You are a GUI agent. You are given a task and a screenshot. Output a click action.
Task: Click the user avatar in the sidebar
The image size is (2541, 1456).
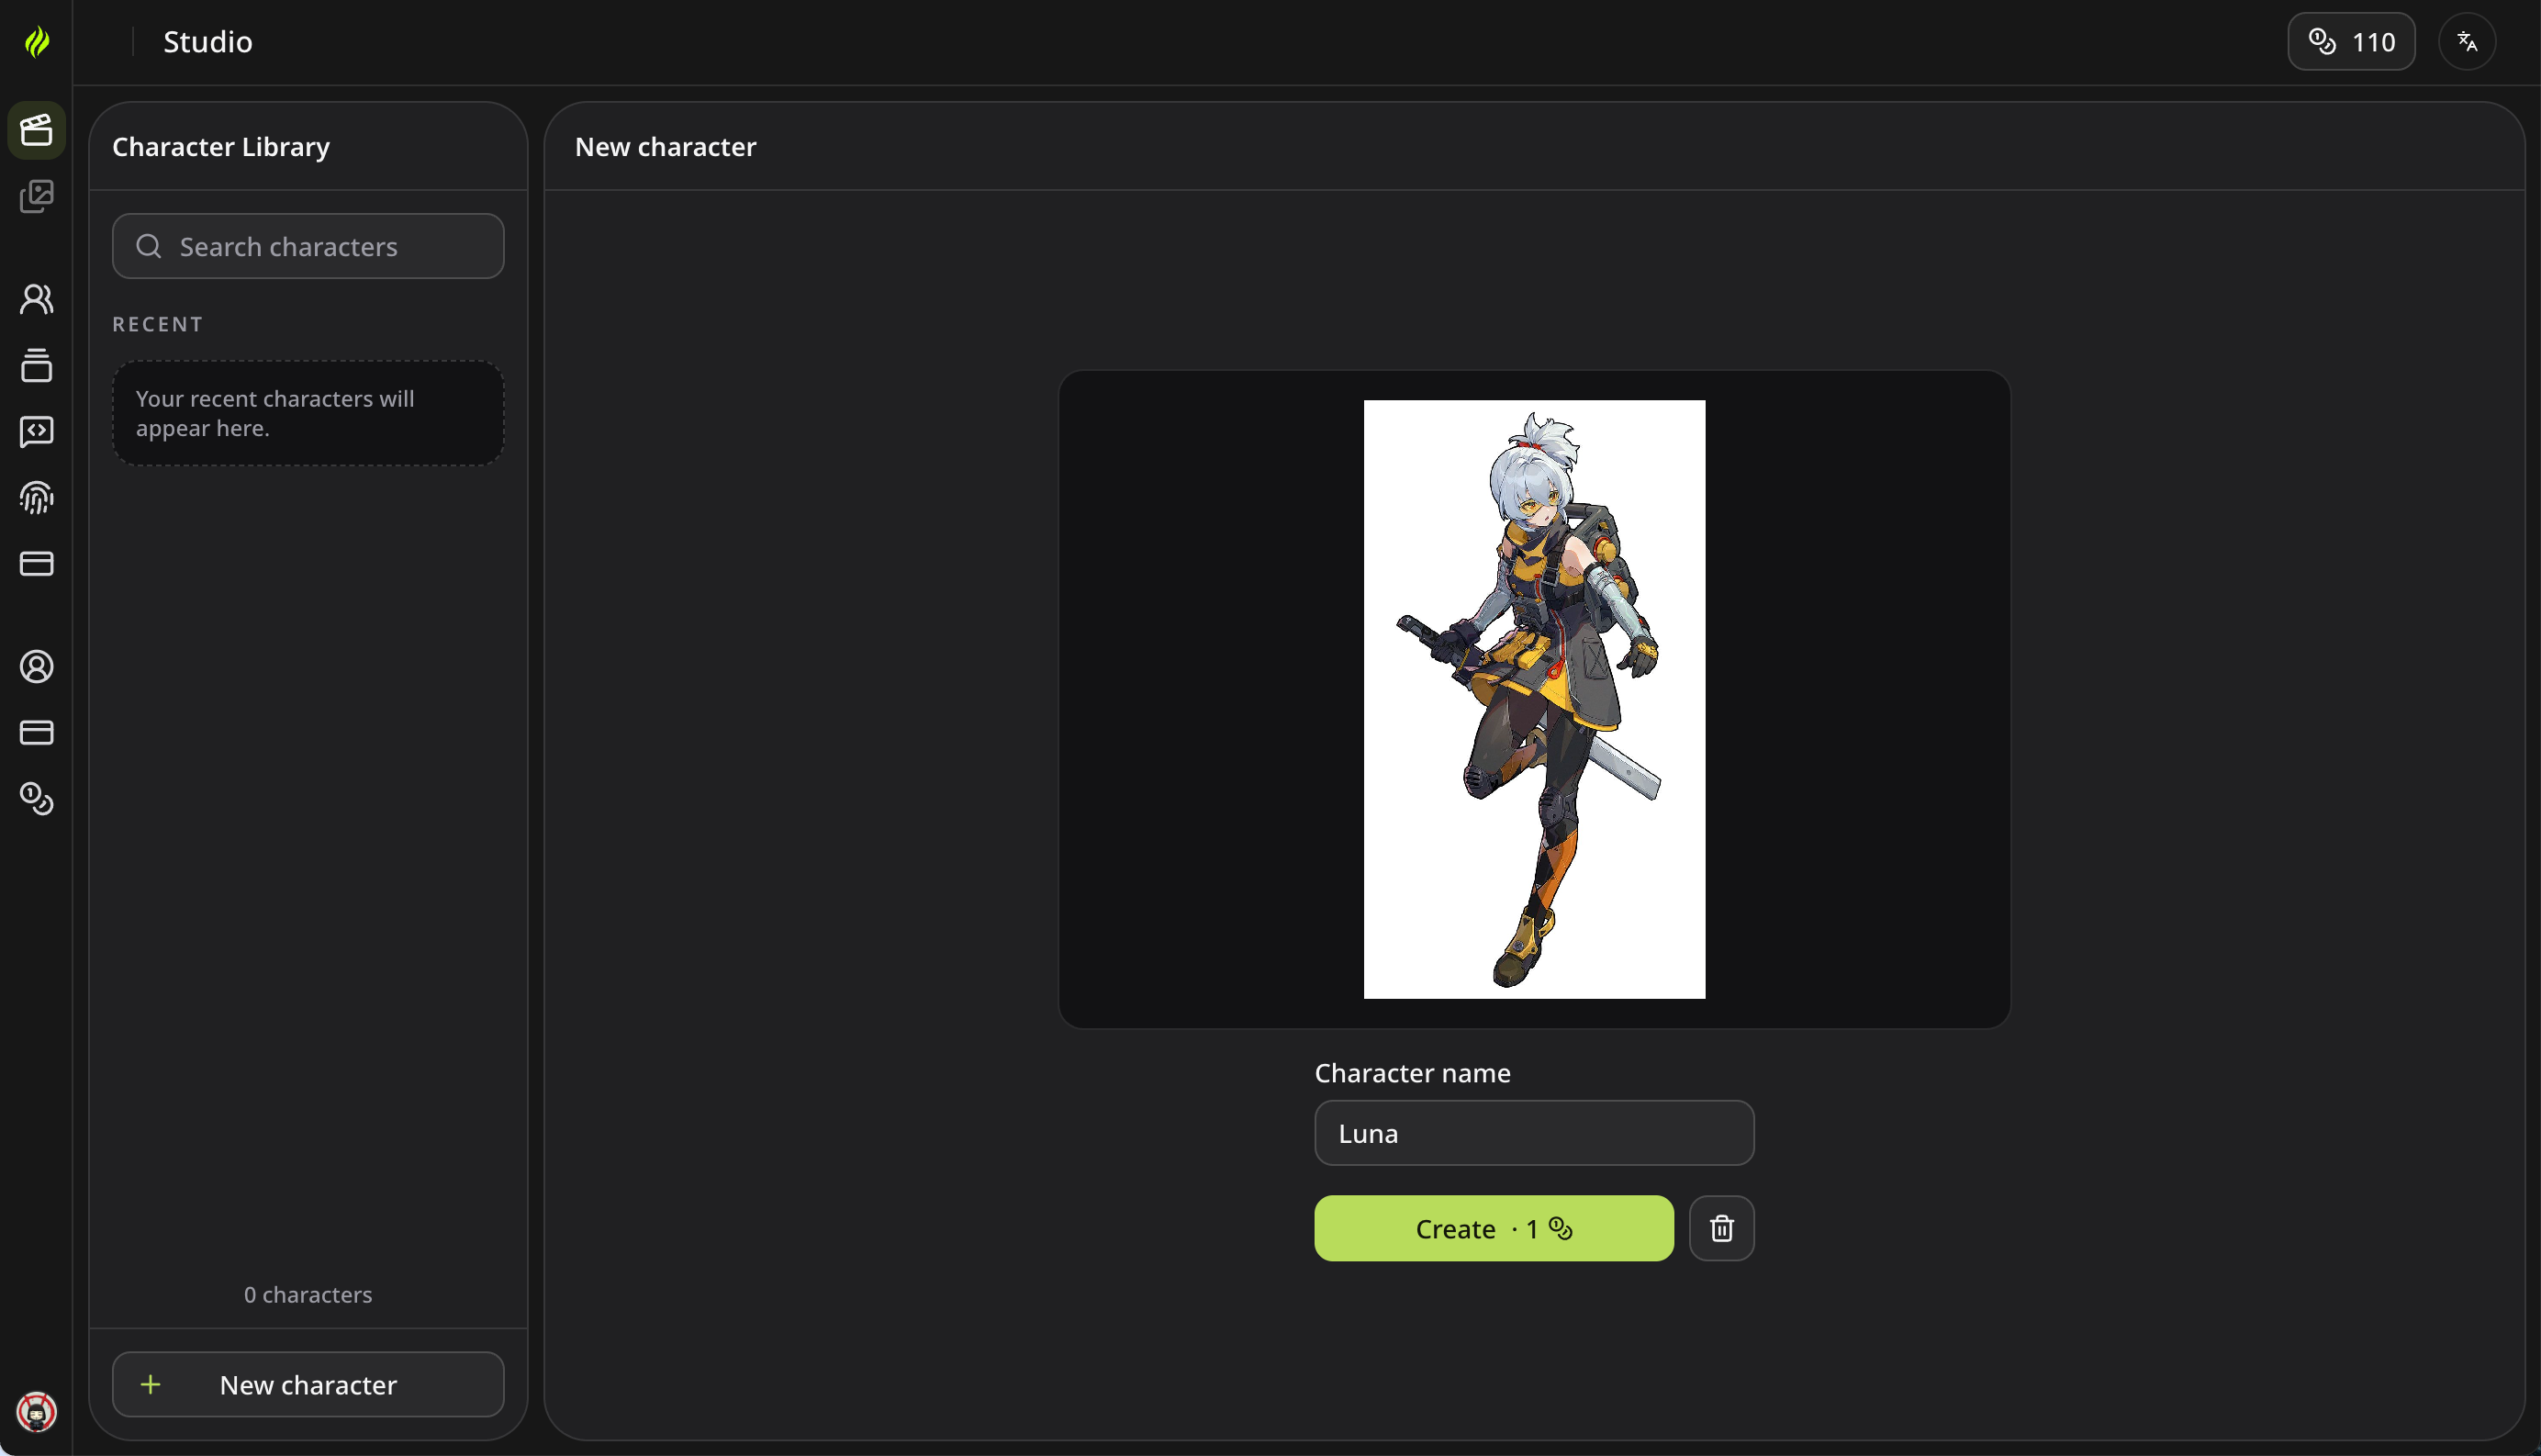(x=37, y=1412)
